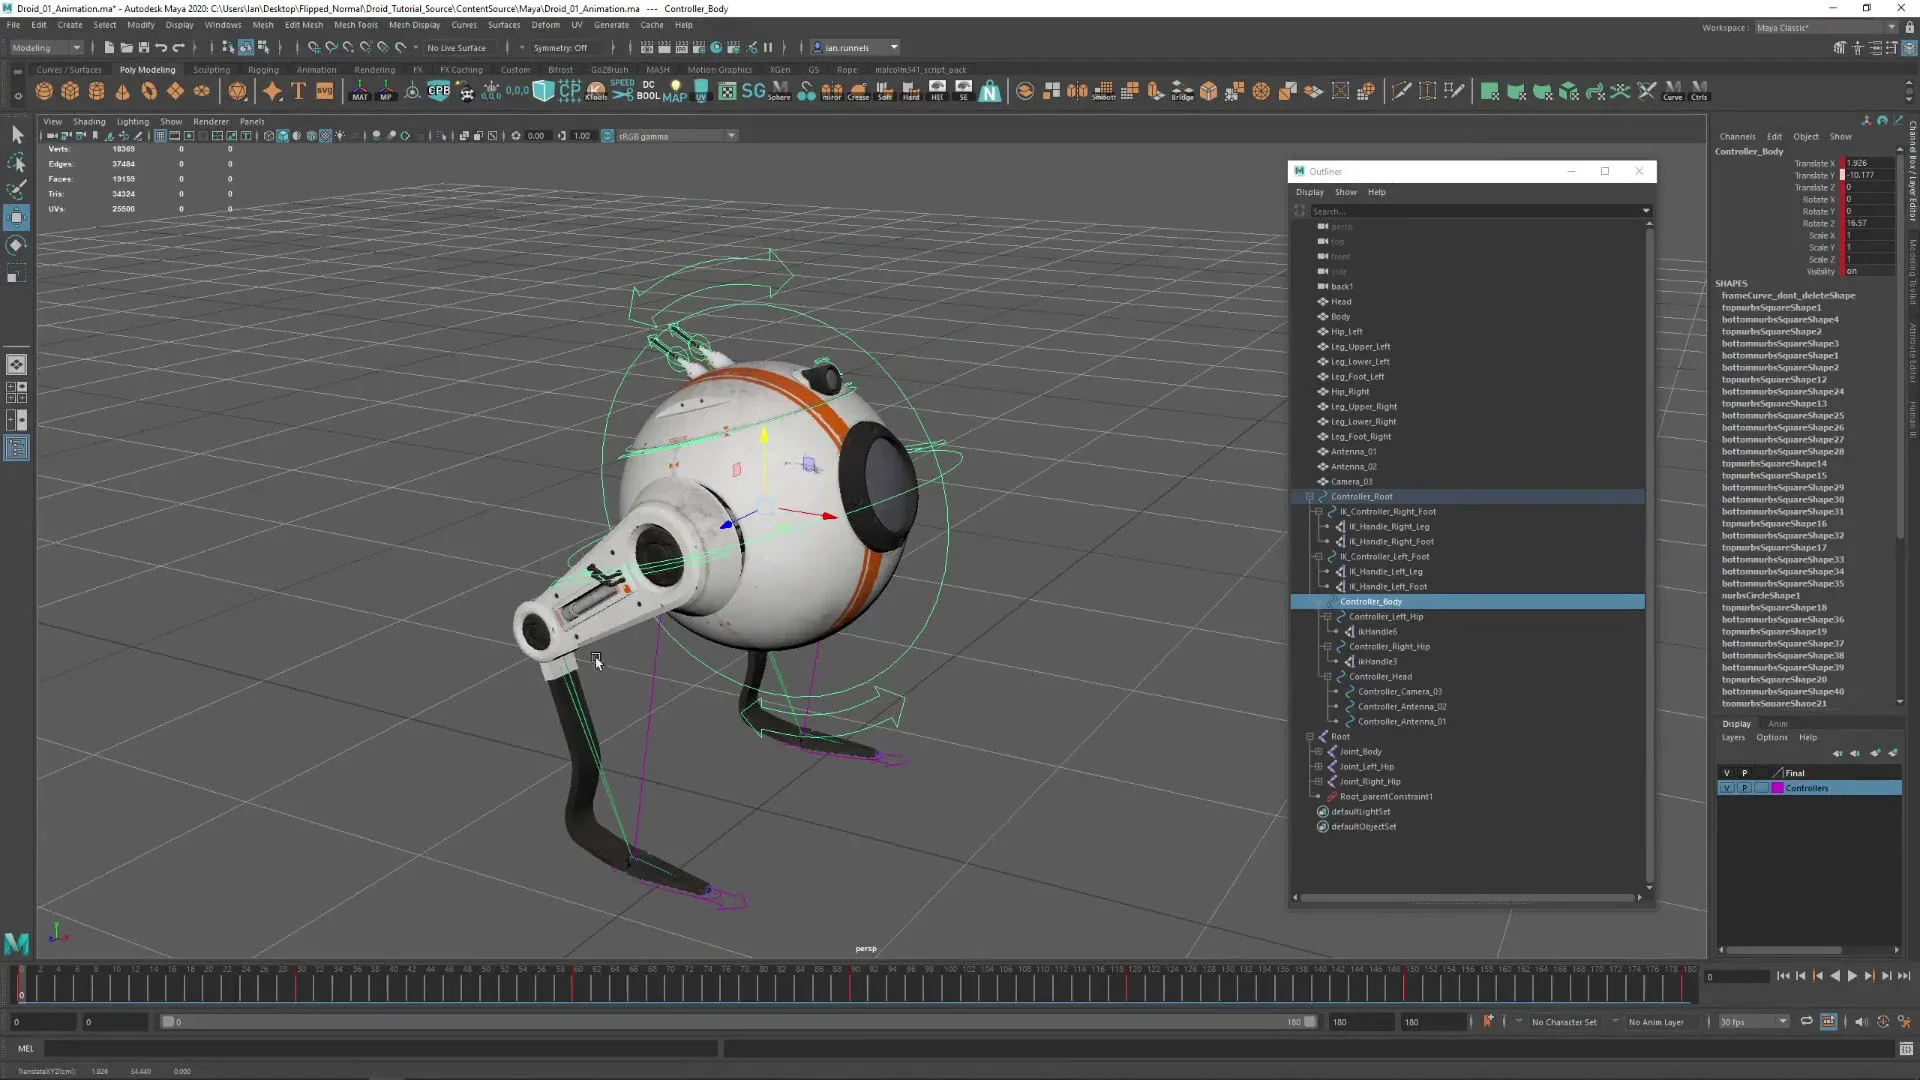Expand the Joint_Left_Hip node
Image resolution: width=1920 pixels, height=1080 pixels.
click(x=1318, y=767)
